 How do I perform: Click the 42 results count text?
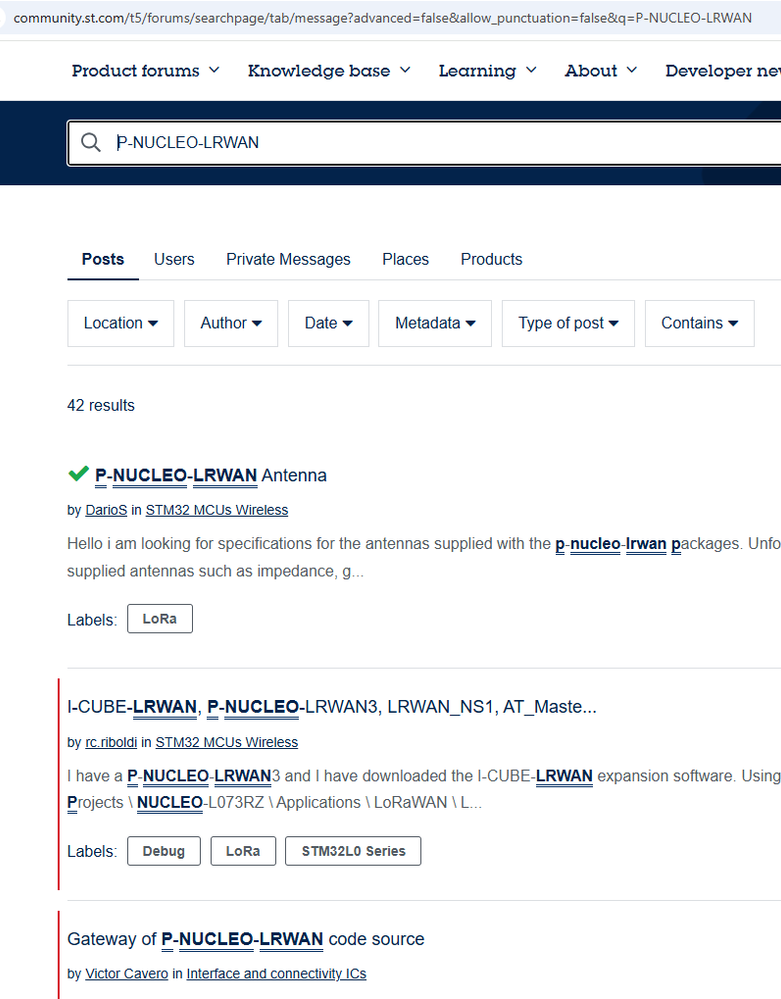101,405
